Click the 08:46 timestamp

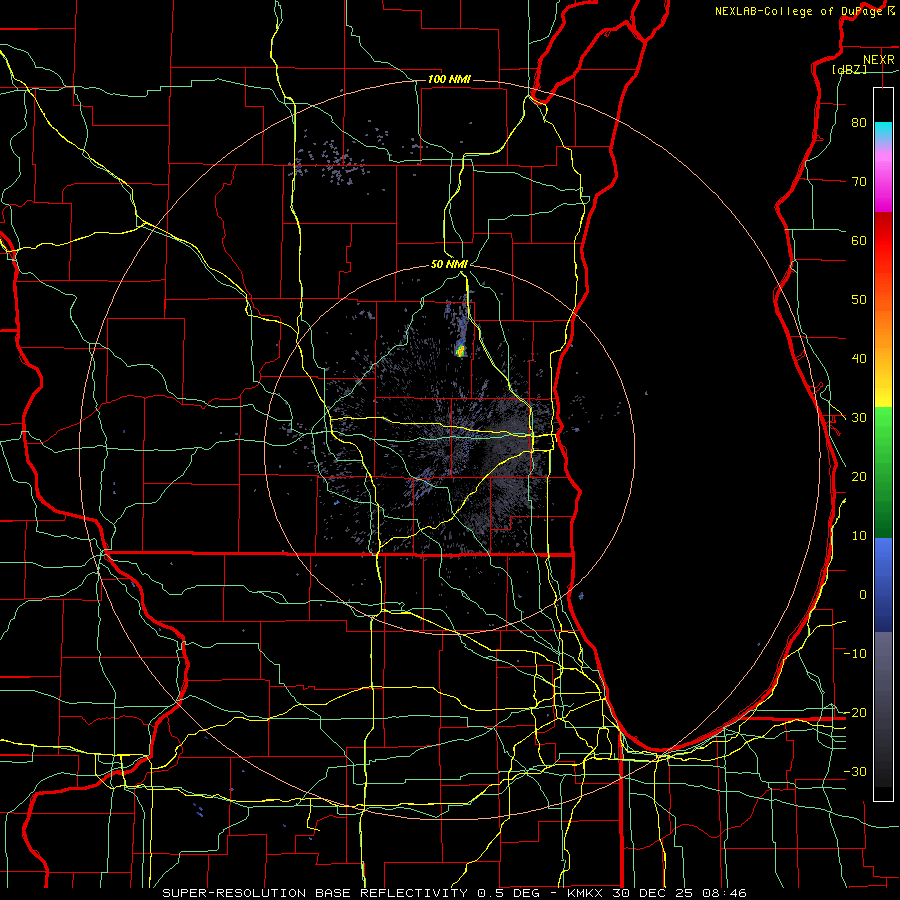pos(723,893)
